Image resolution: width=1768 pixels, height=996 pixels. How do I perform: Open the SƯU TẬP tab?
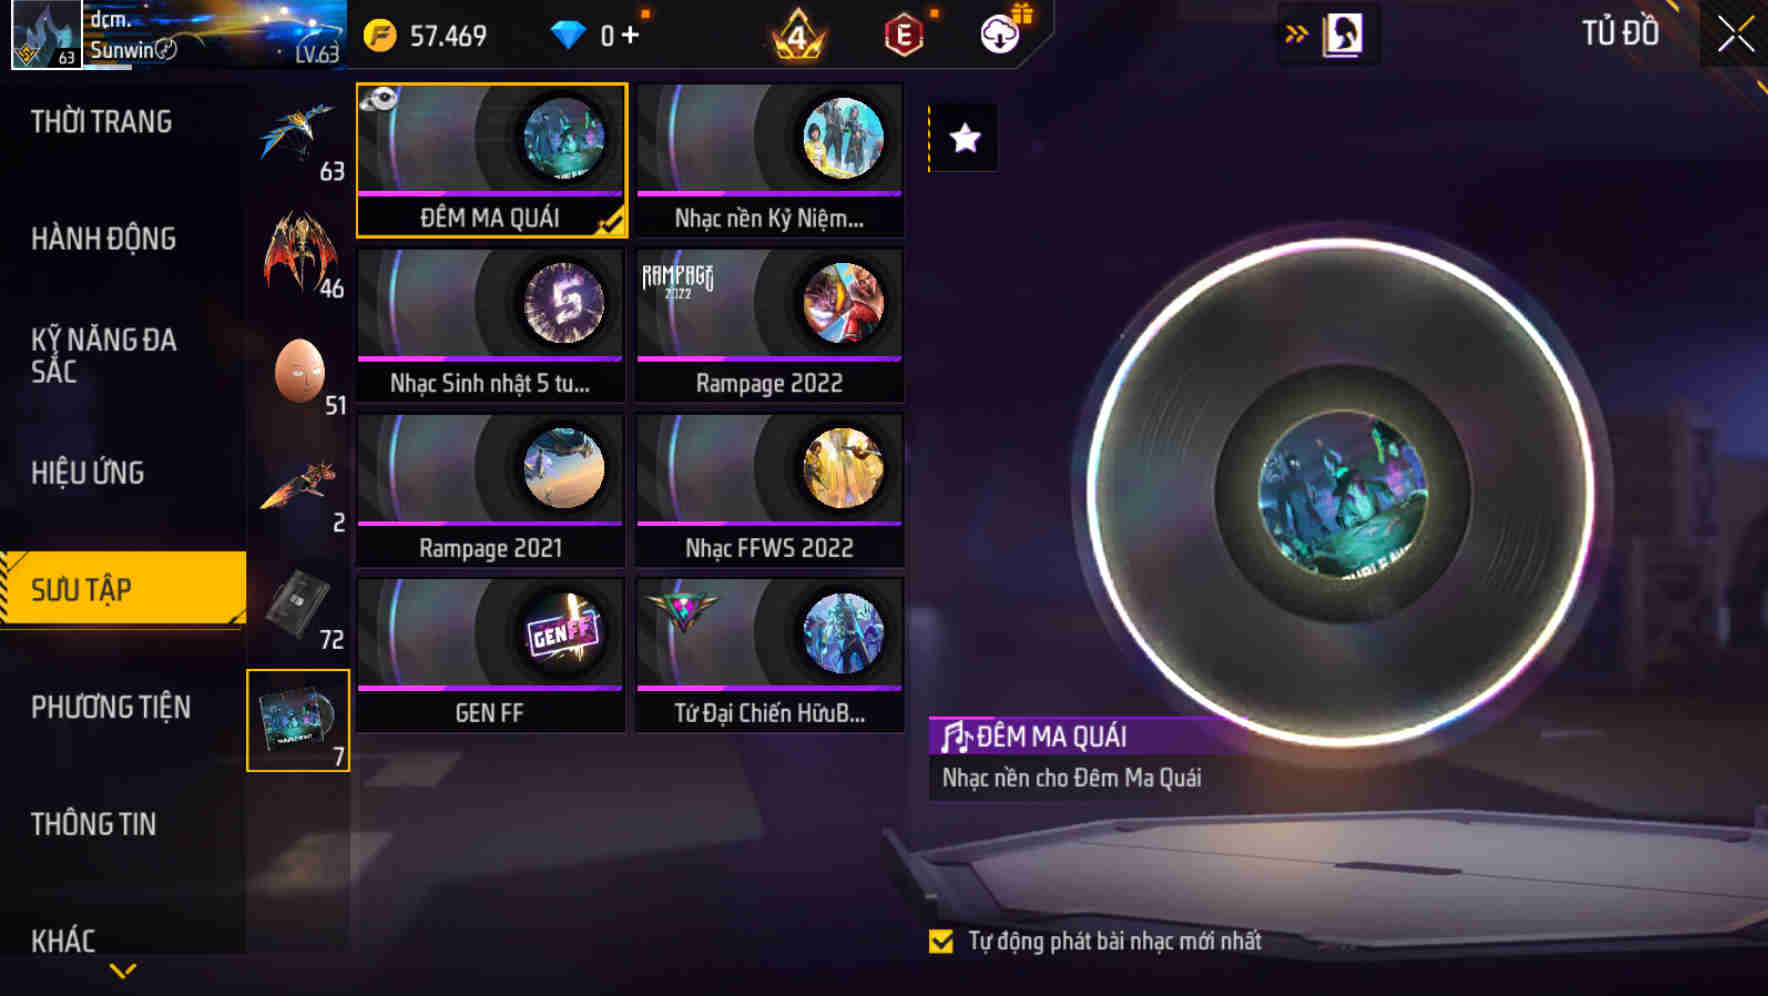tap(123, 589)
